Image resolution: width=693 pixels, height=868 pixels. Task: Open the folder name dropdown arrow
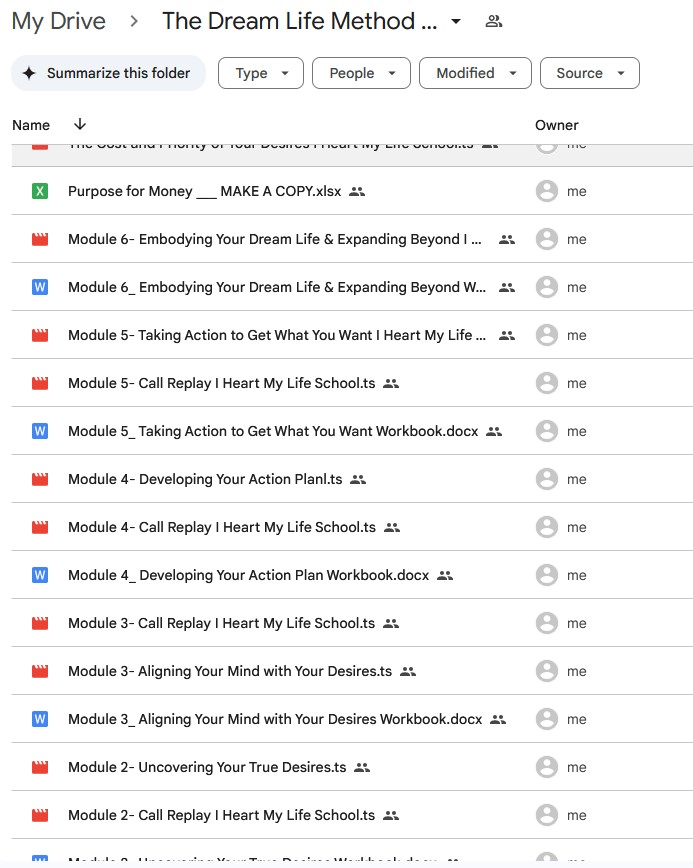coord(457,21)
